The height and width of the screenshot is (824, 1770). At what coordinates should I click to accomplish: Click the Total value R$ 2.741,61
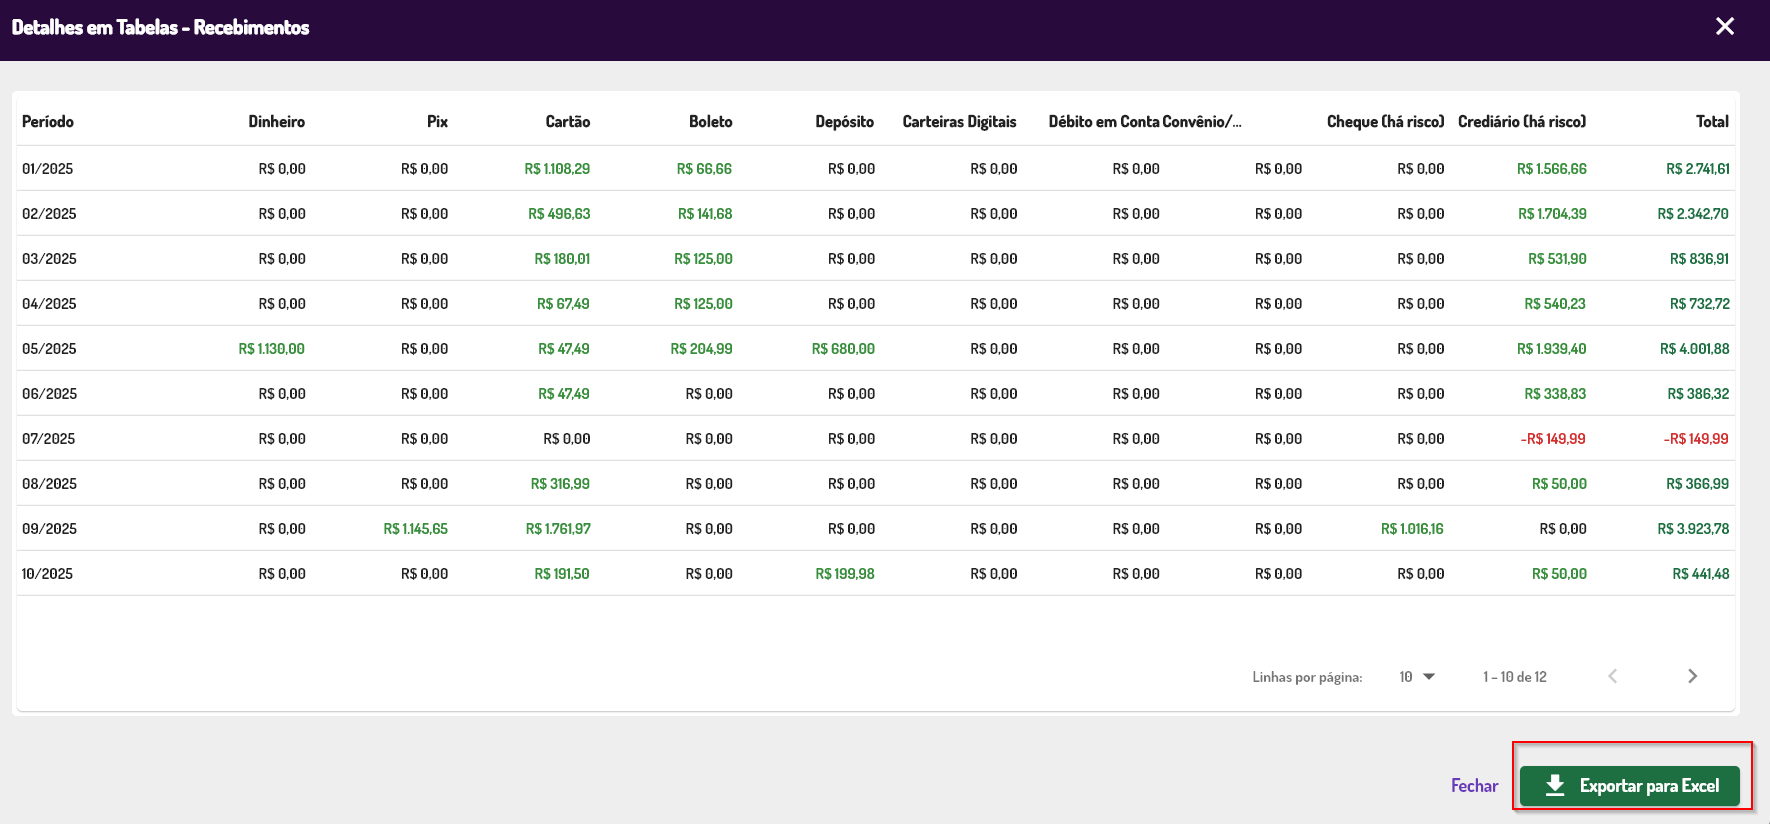click(1698, 169)
